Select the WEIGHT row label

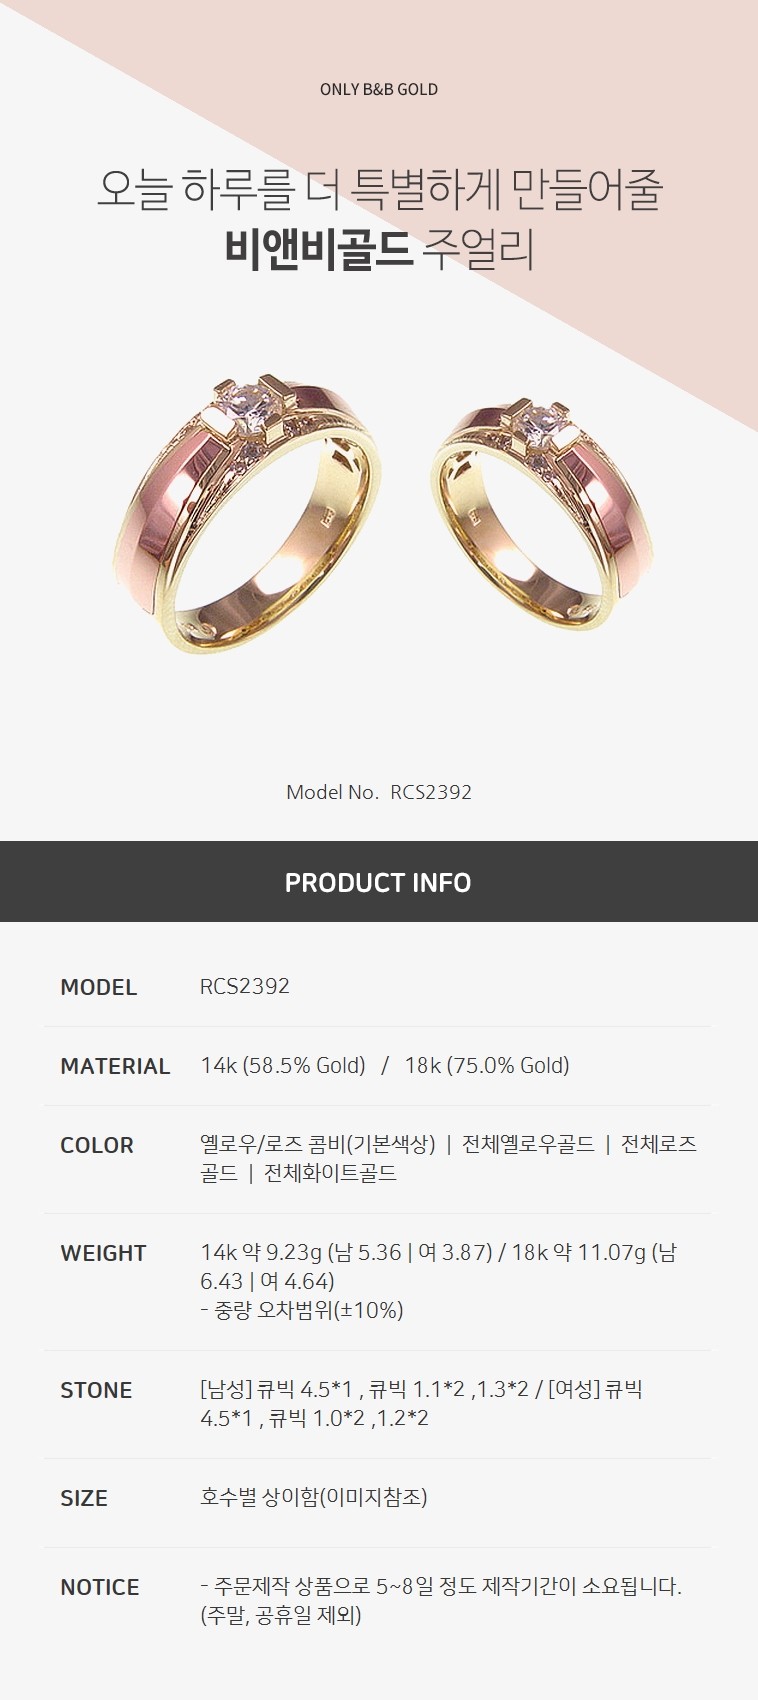tap(103, 1253)
